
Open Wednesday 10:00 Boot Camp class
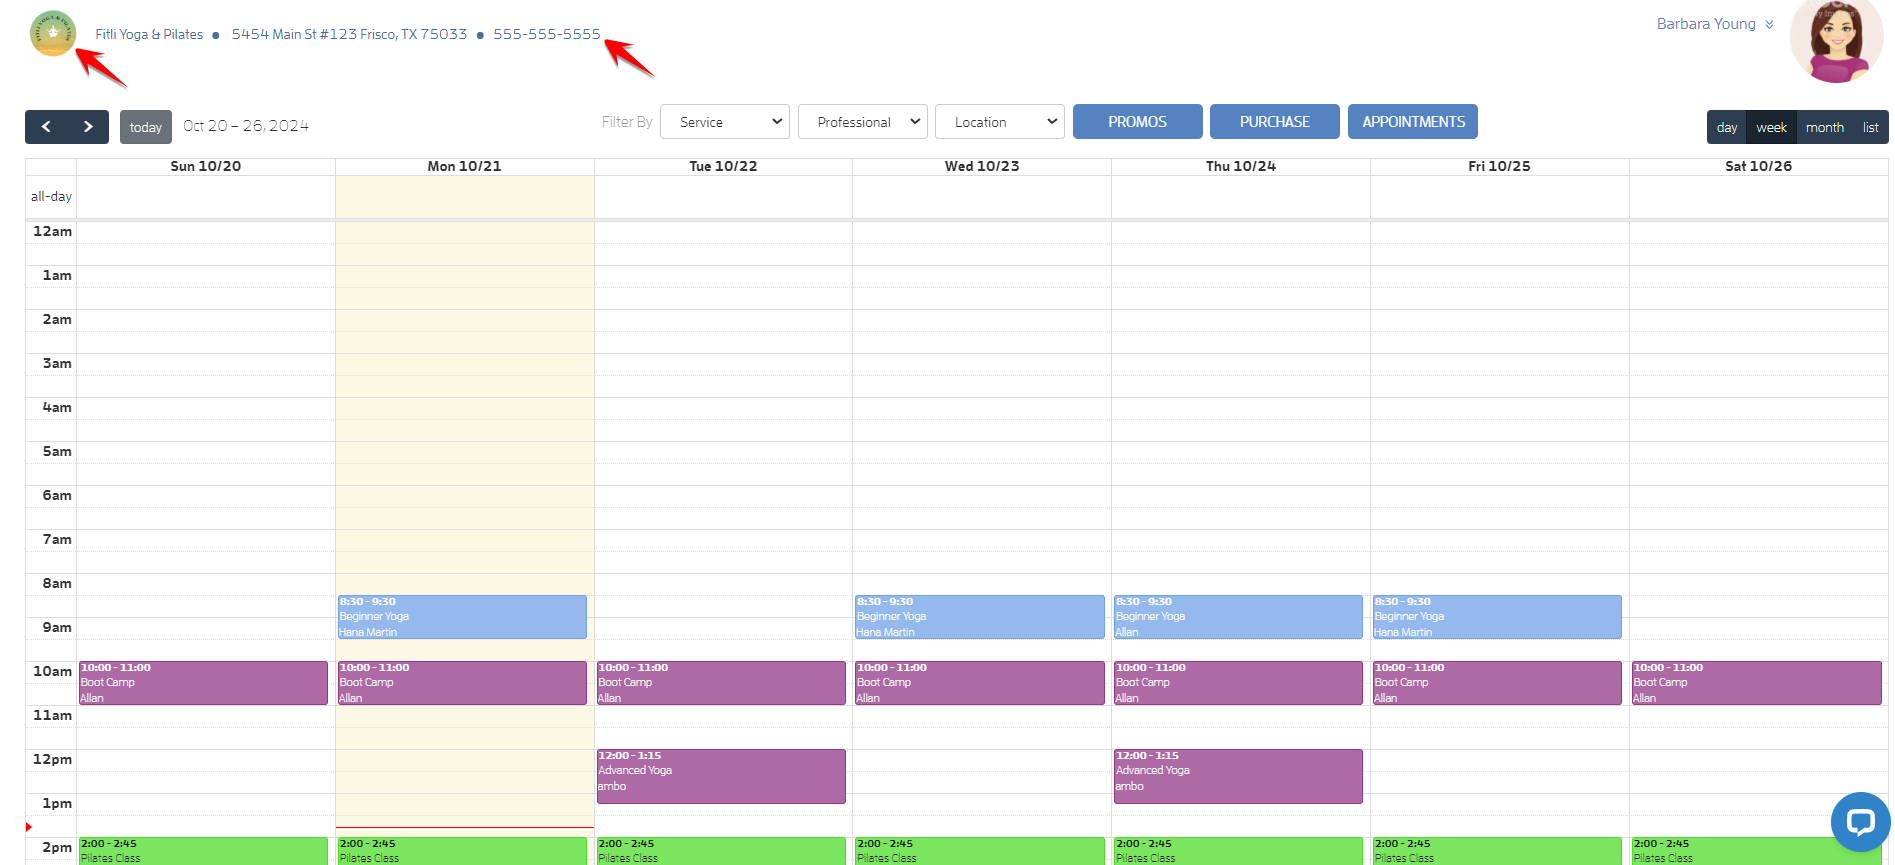980,683
